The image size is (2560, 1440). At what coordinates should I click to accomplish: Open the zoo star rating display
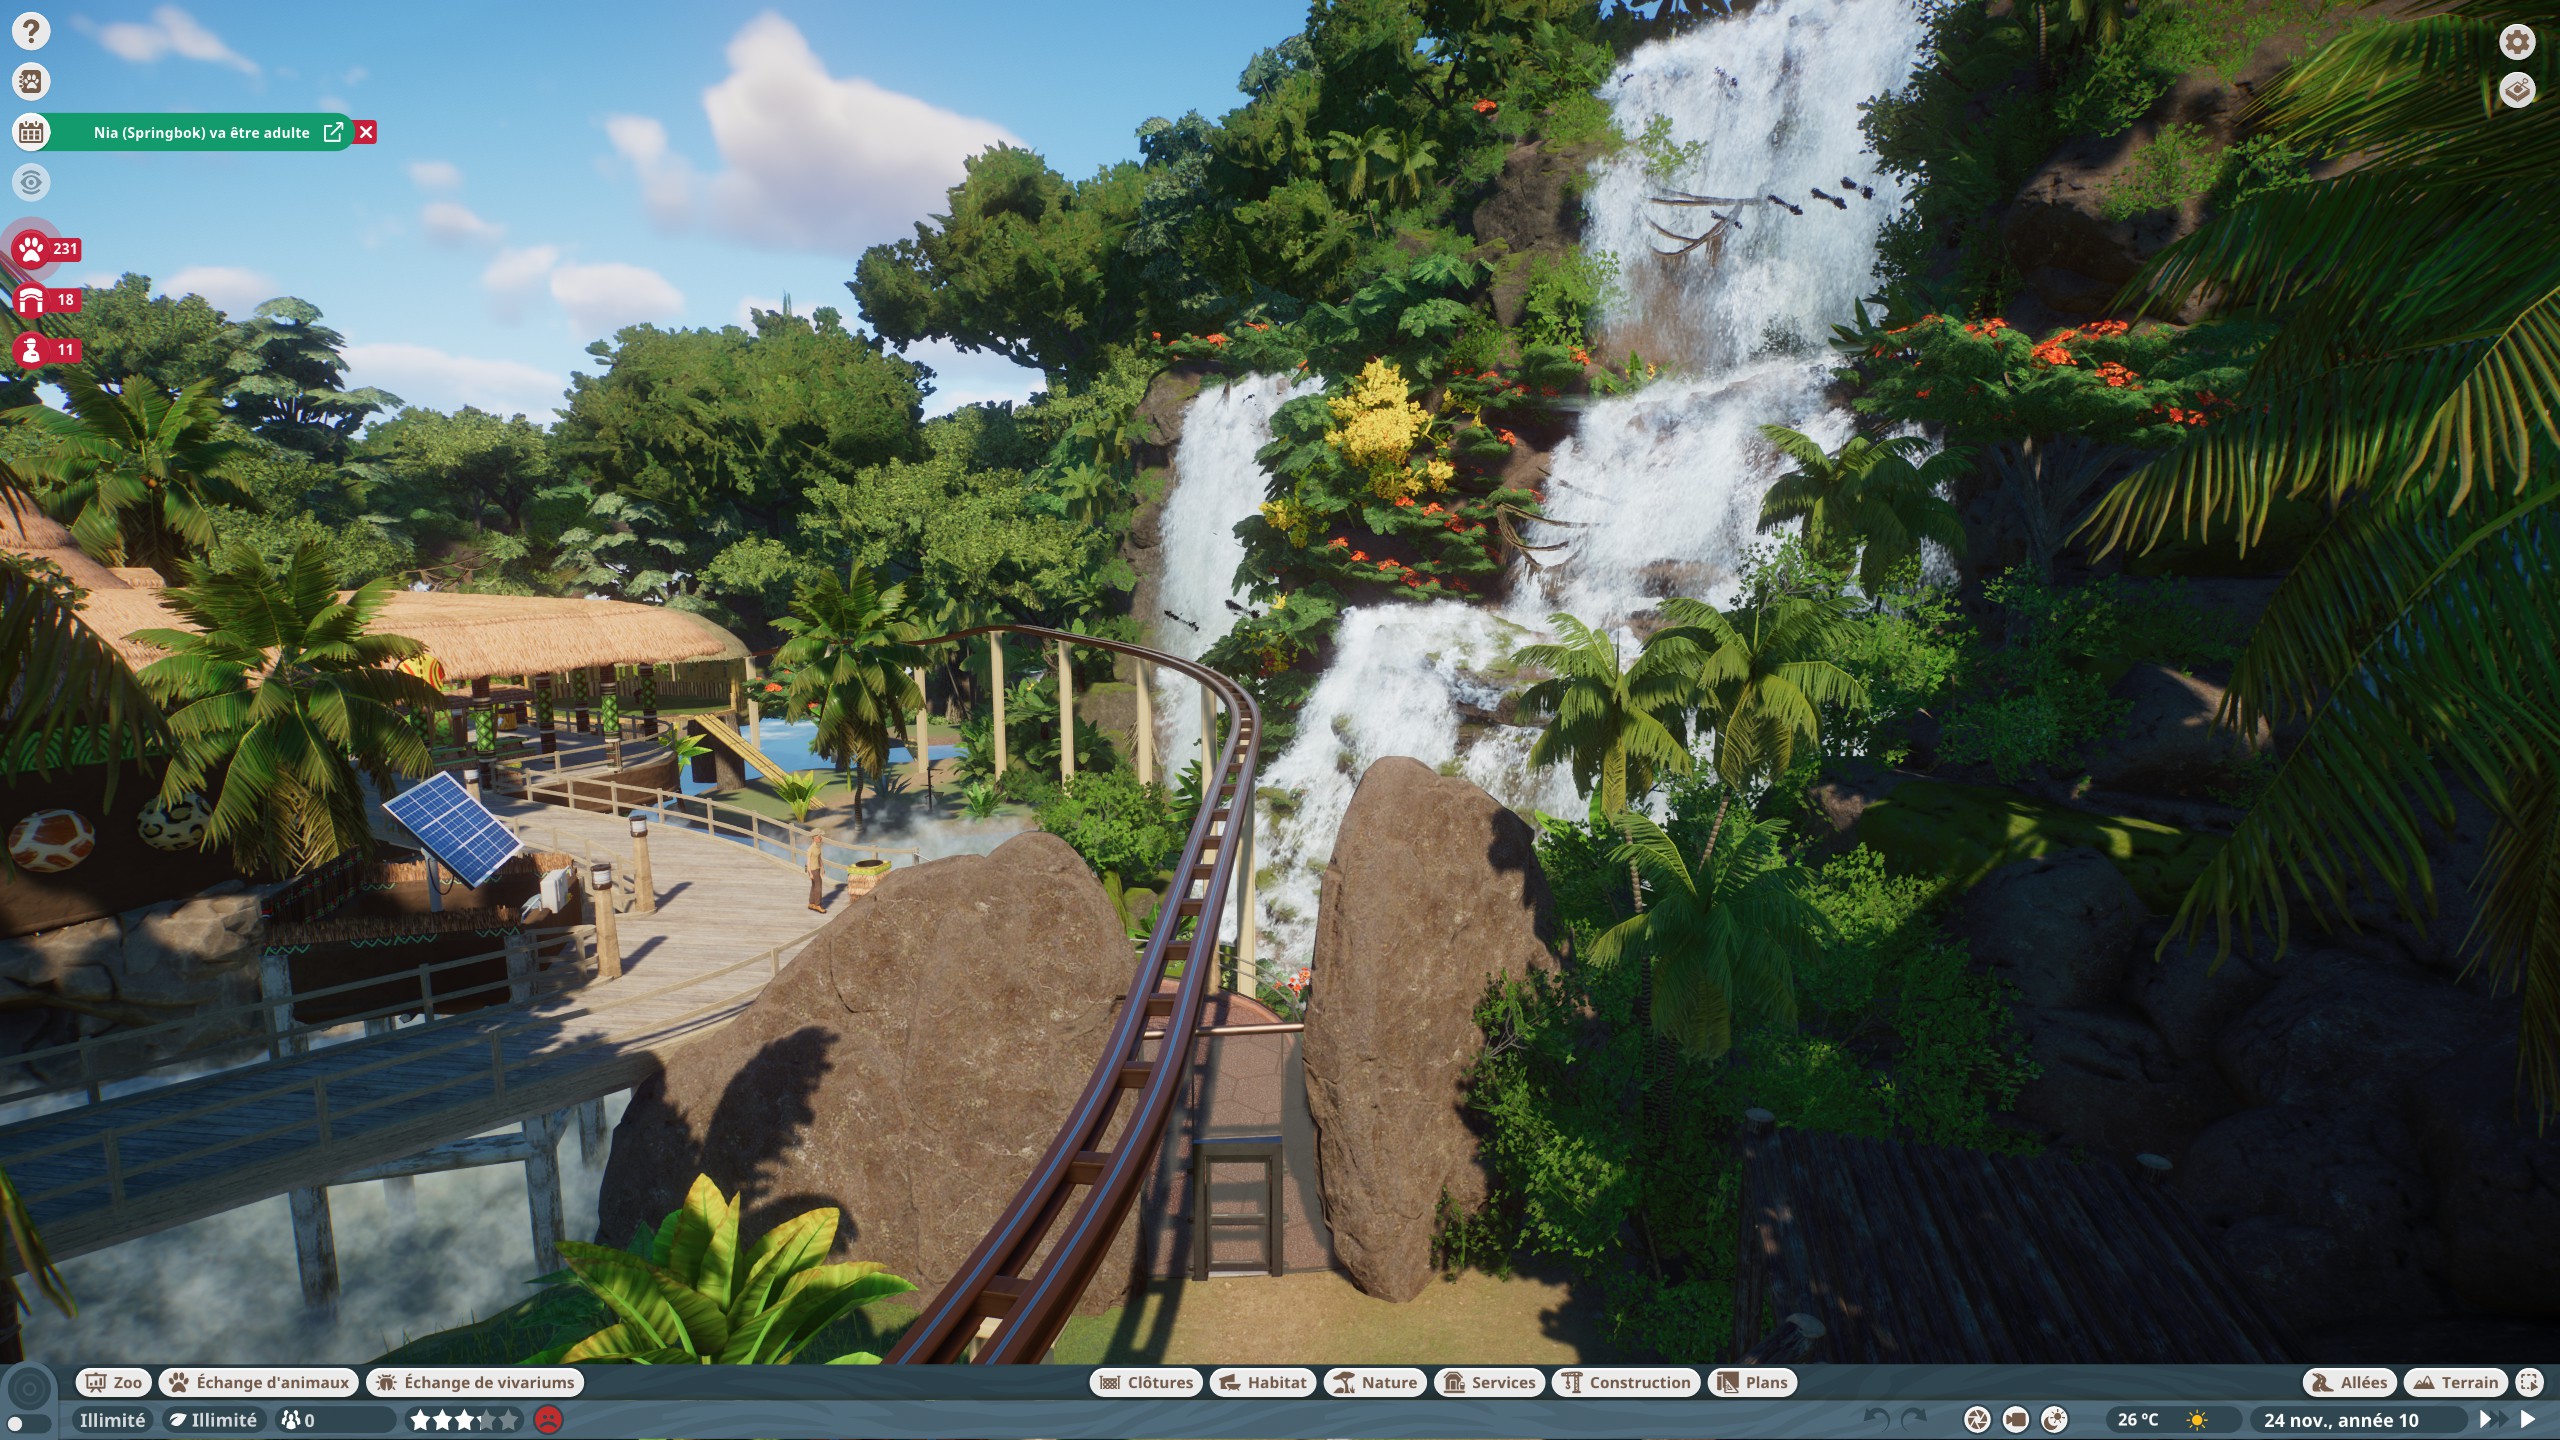click(465, 1420)
